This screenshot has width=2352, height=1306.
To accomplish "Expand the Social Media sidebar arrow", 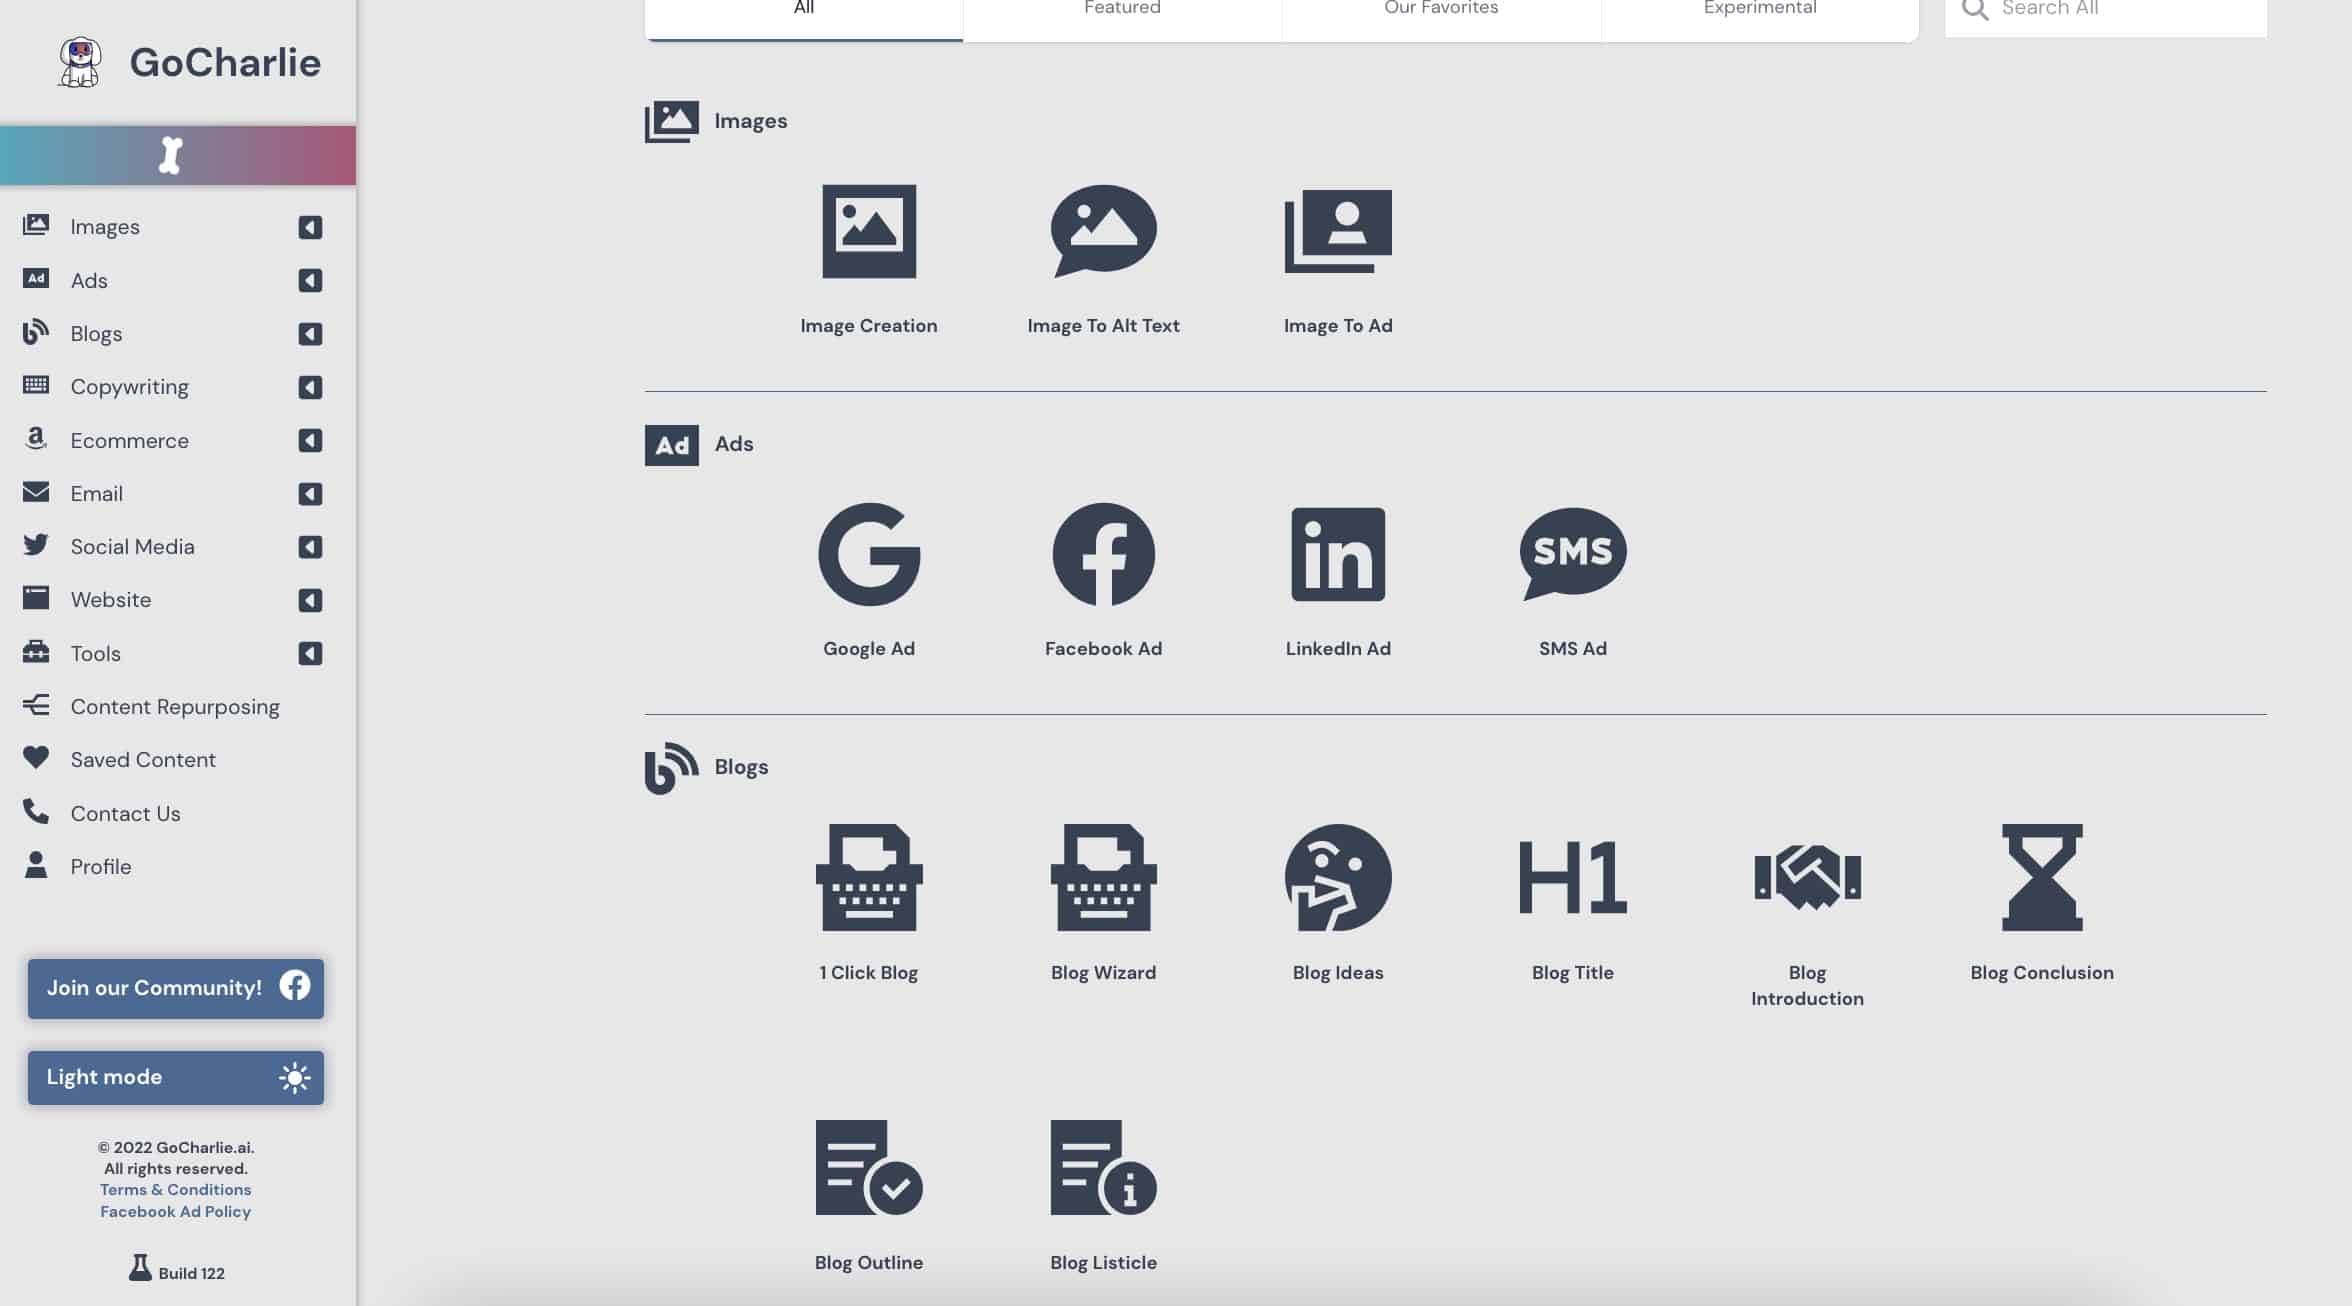I will [310, 546].
